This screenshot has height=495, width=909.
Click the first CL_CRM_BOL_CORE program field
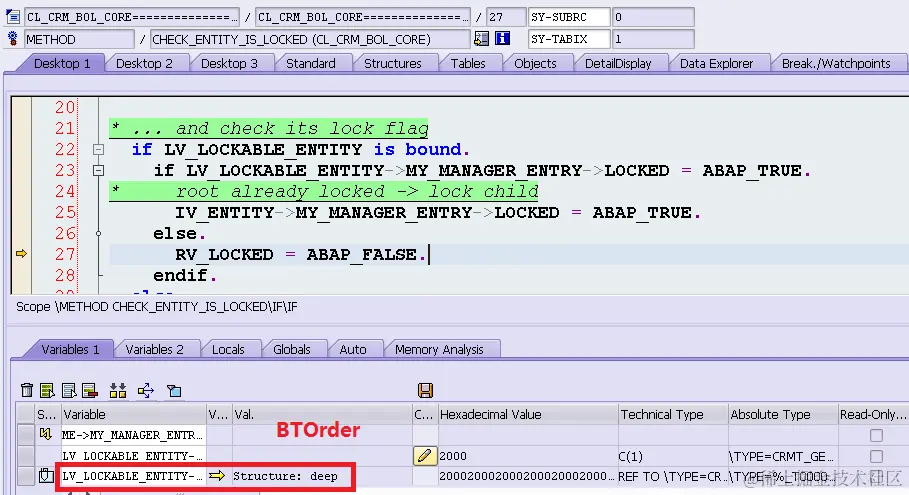(x=132, y=17)
